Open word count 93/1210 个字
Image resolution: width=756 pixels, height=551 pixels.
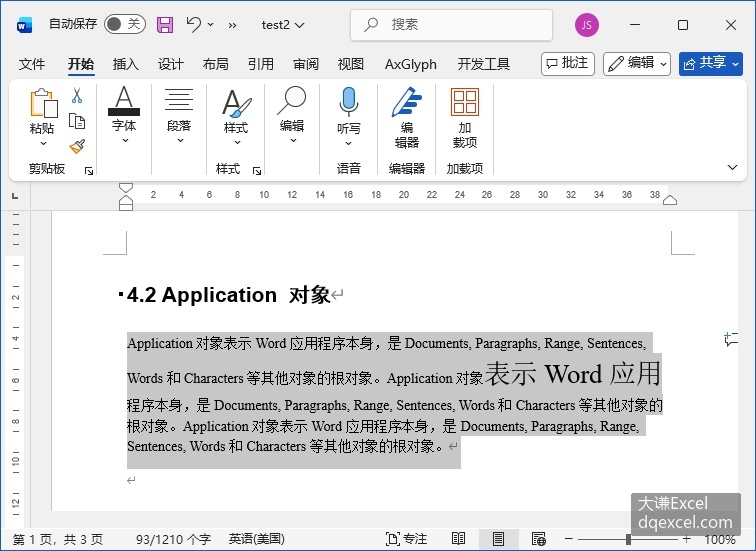(173, 539)
